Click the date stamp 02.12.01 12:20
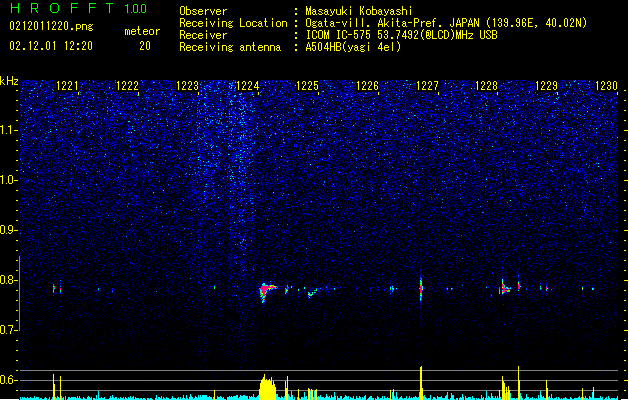Viewport: 629px width, 400px height. pos(51,46)
